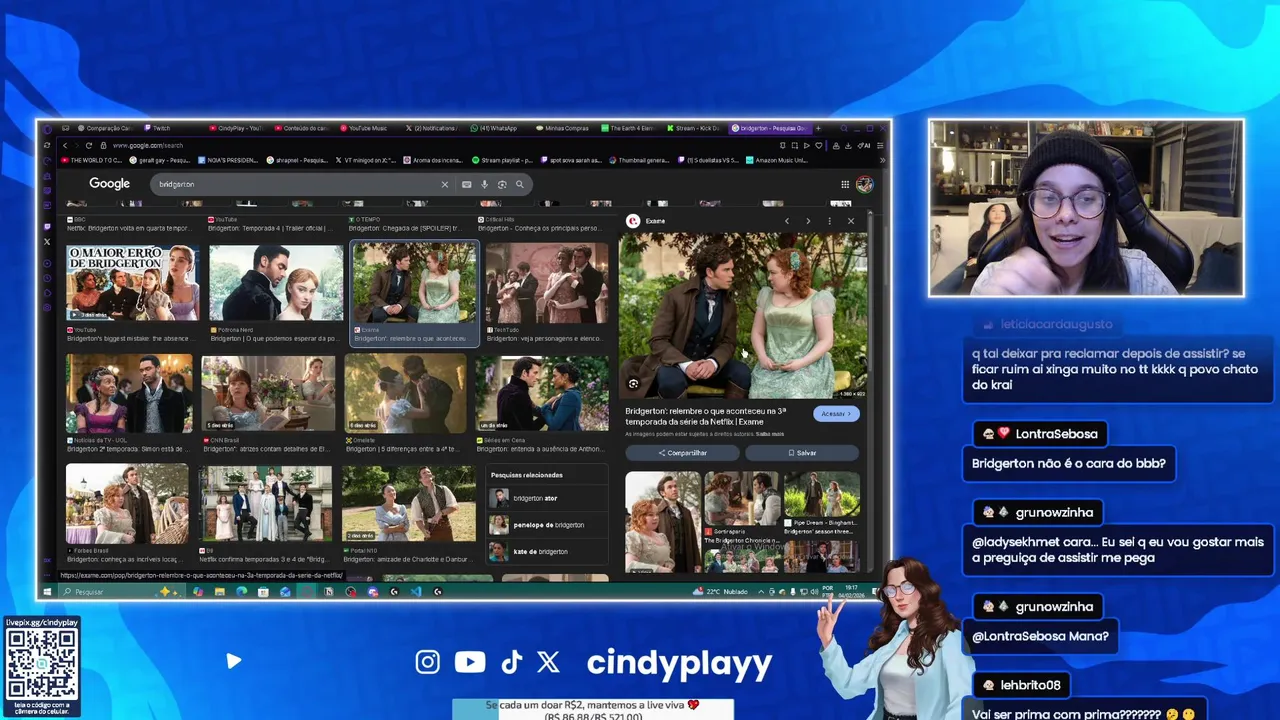Click the YouTube icon on stream overlay

click(470, 662)
